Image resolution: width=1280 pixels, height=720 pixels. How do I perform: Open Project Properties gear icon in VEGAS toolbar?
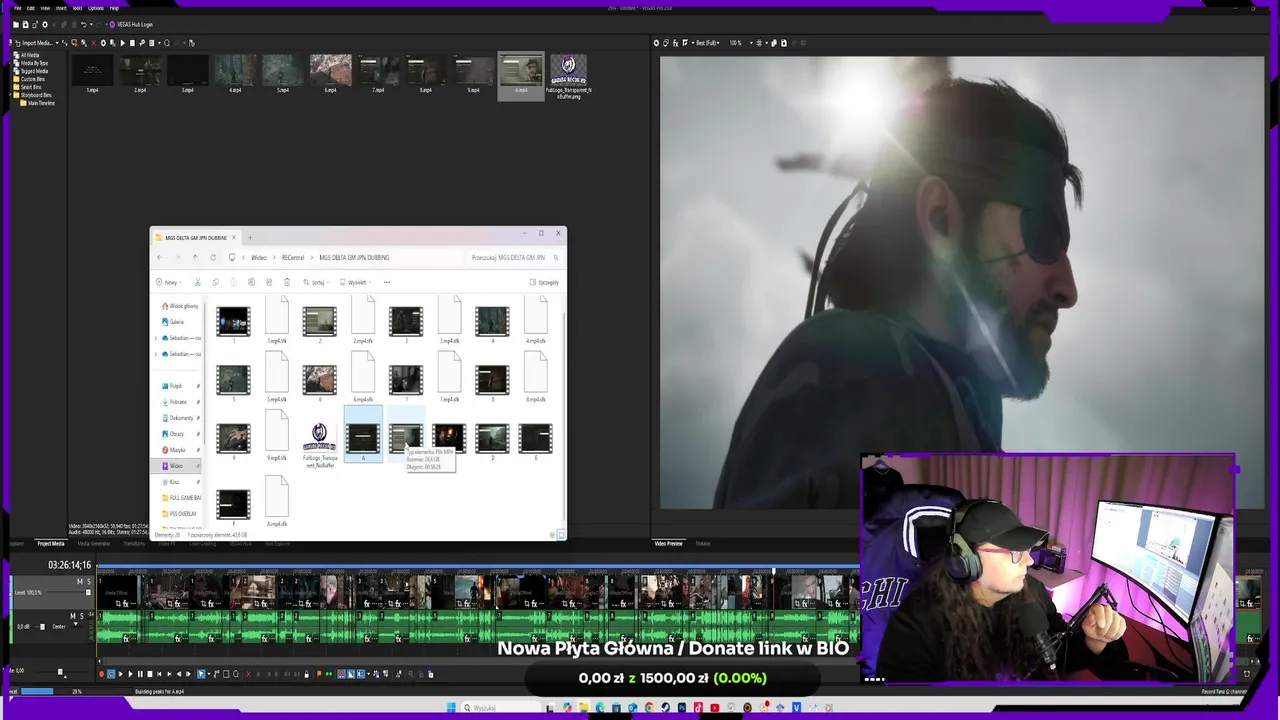pos(45,24)
